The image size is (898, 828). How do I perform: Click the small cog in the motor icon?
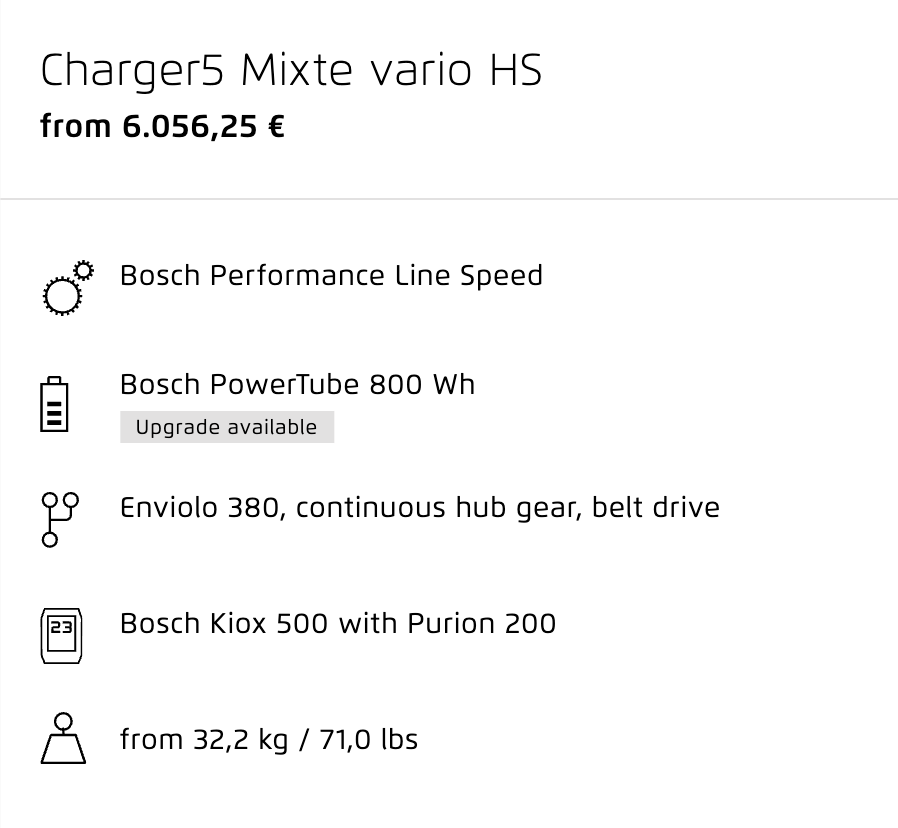(84, 270)
